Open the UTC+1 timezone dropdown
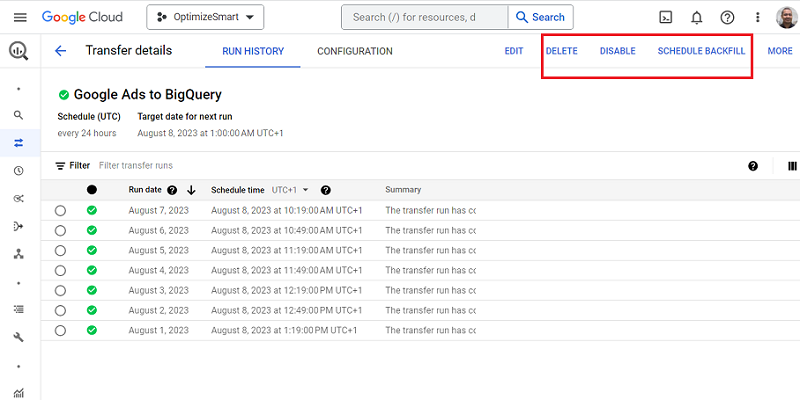 click(x=290, y=190)
